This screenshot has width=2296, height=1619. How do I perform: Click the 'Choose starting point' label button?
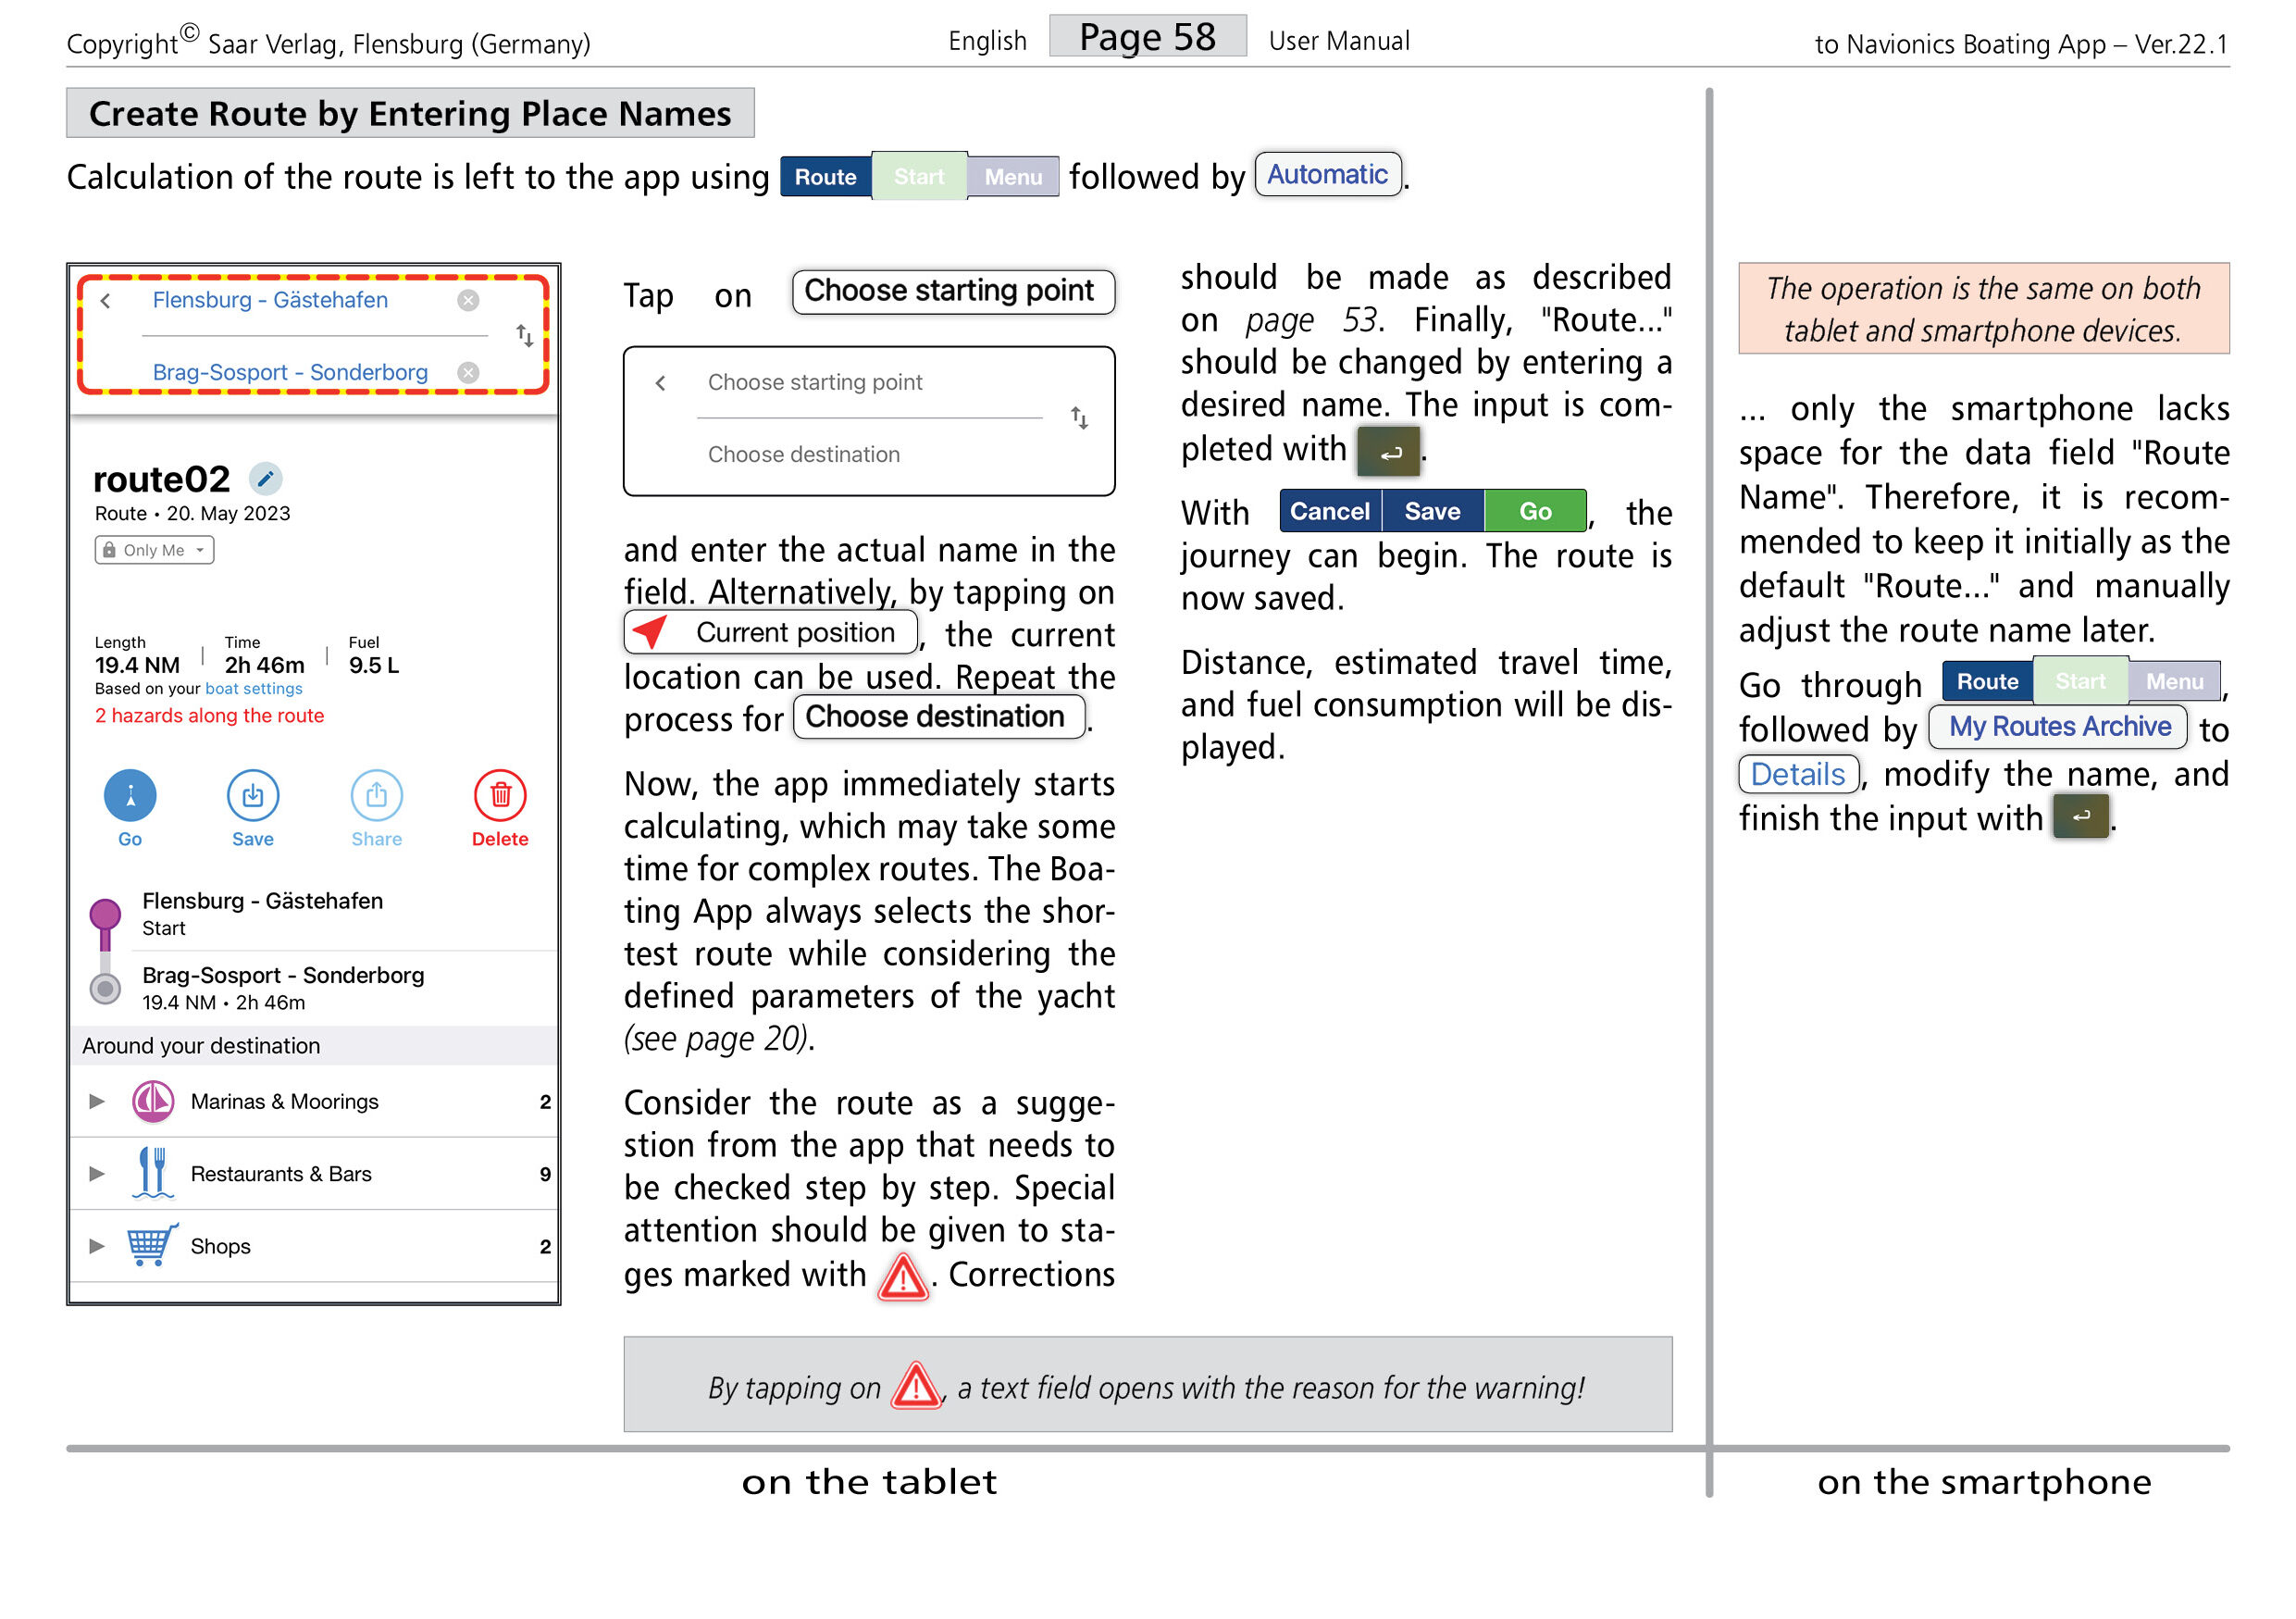pos(953,291)
